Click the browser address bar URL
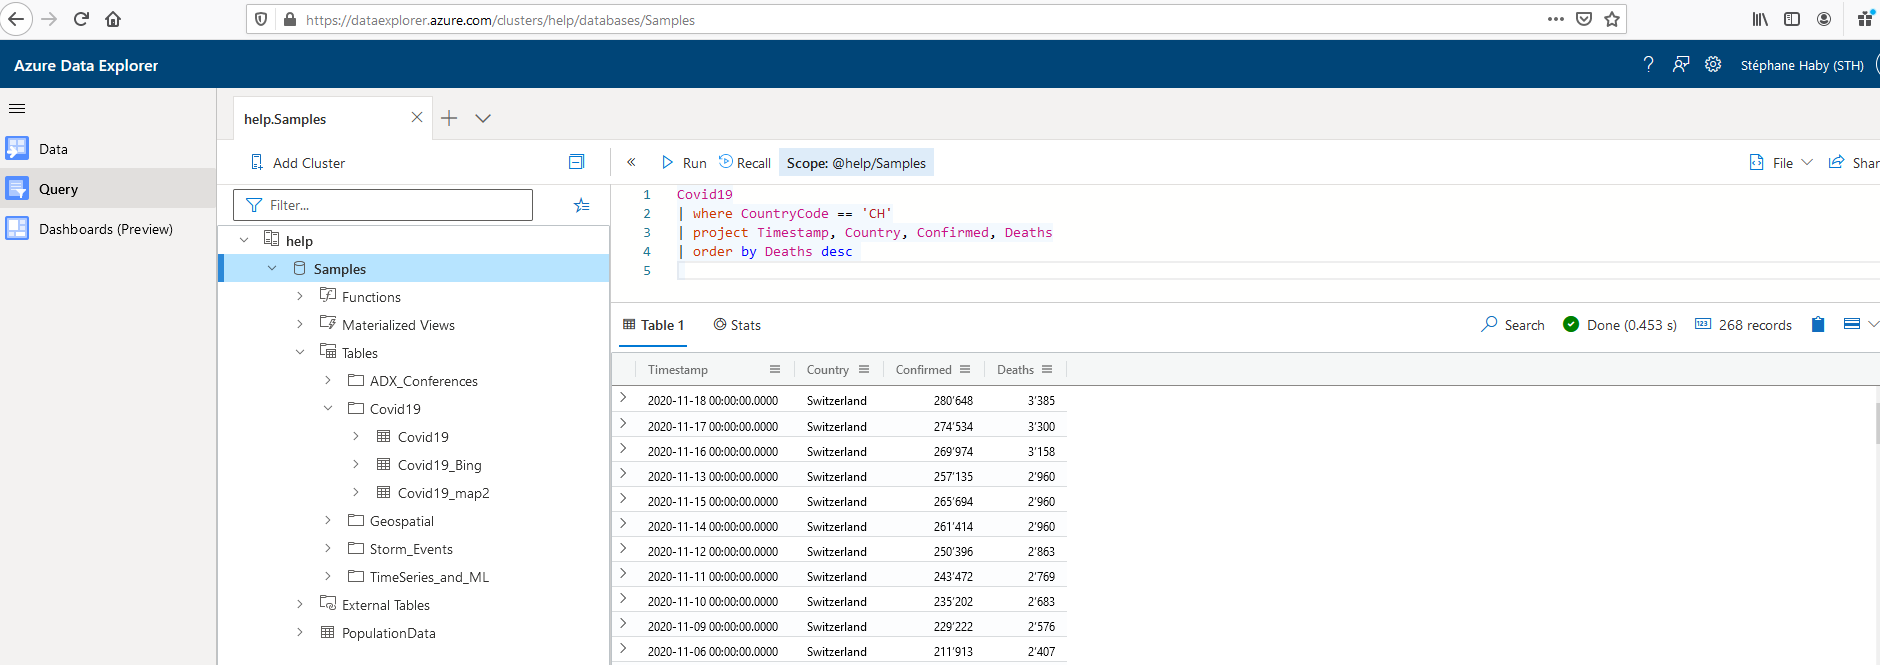Screen dimensions: 1880x665 pos(500,19)
